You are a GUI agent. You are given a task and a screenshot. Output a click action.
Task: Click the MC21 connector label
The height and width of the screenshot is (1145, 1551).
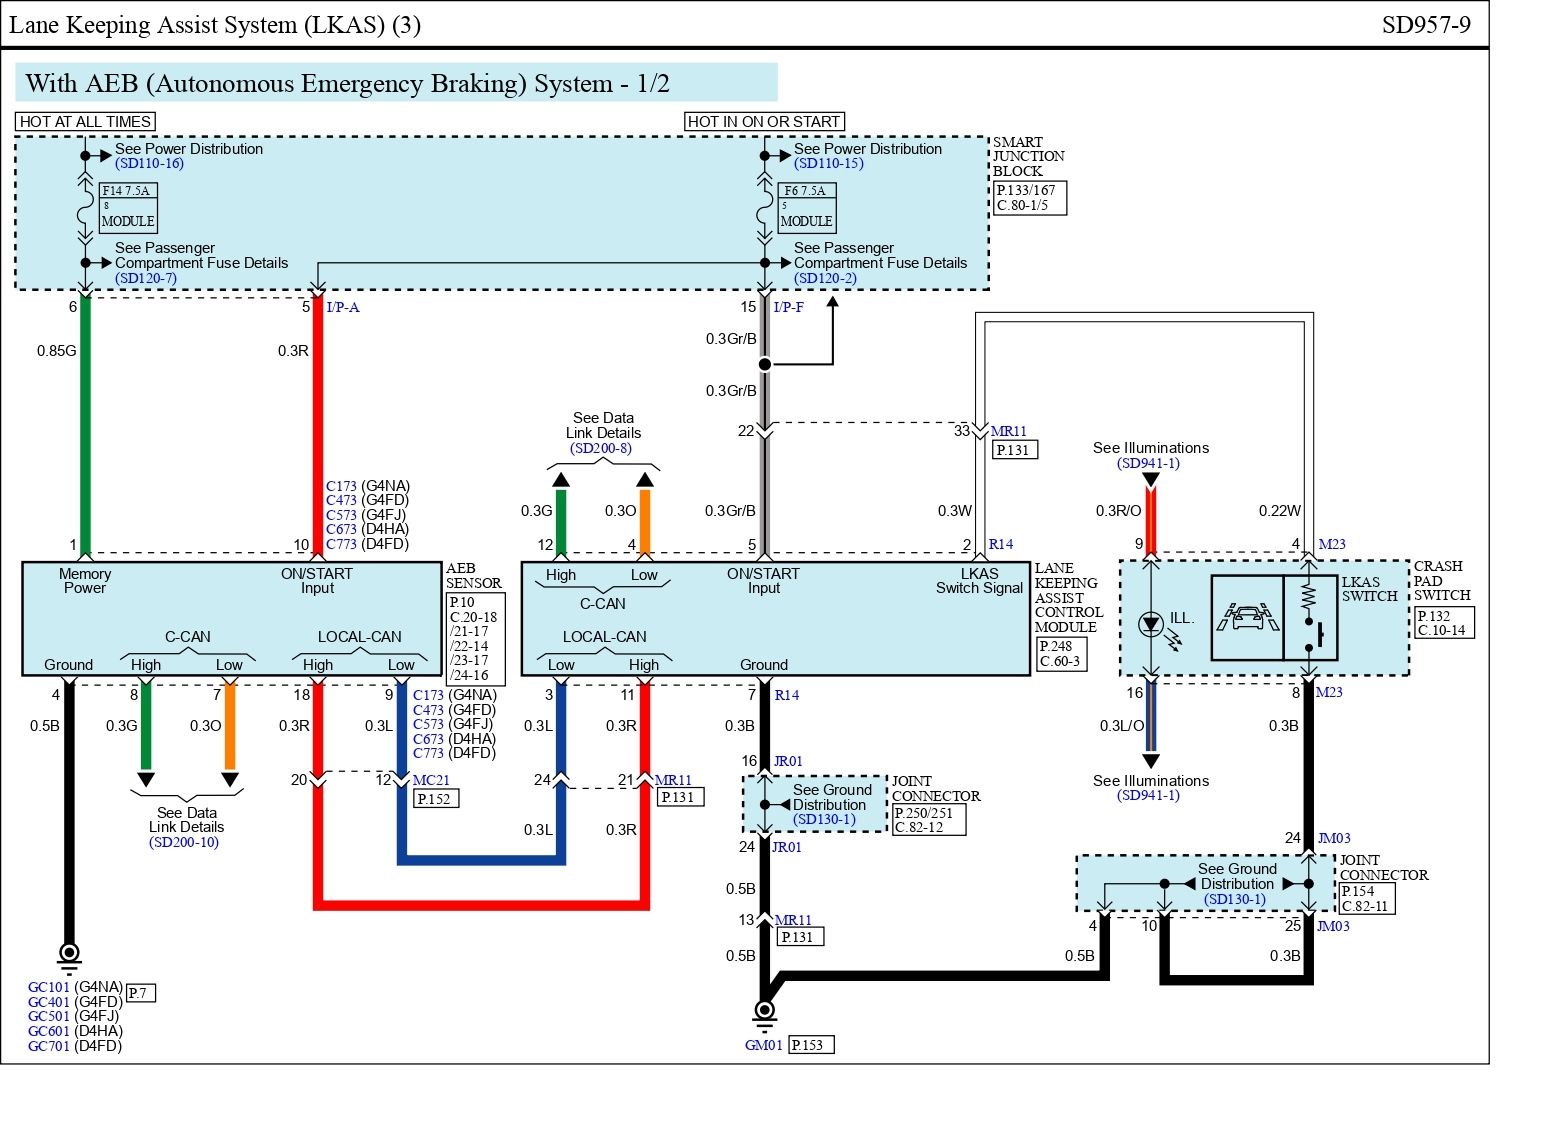pyautogui.click(x=431, y=781)
